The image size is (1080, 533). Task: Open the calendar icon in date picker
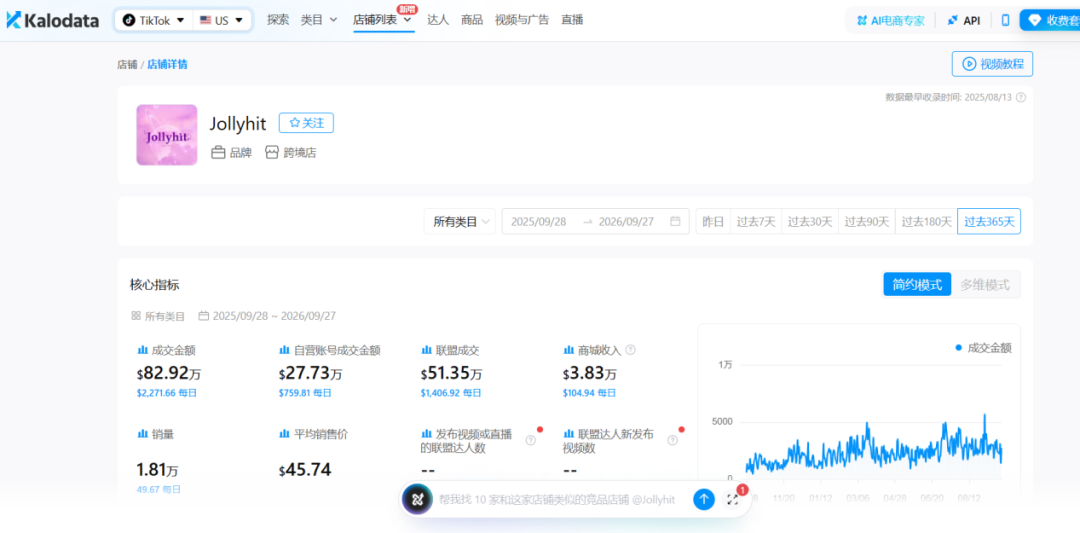point(675,222)
